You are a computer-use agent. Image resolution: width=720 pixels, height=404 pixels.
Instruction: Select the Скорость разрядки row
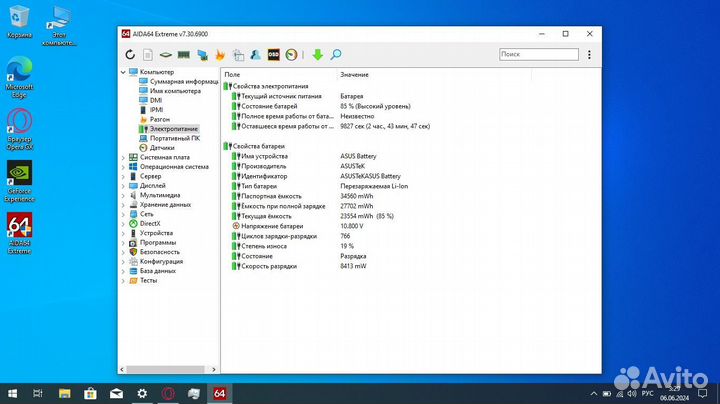coord(299,266)
